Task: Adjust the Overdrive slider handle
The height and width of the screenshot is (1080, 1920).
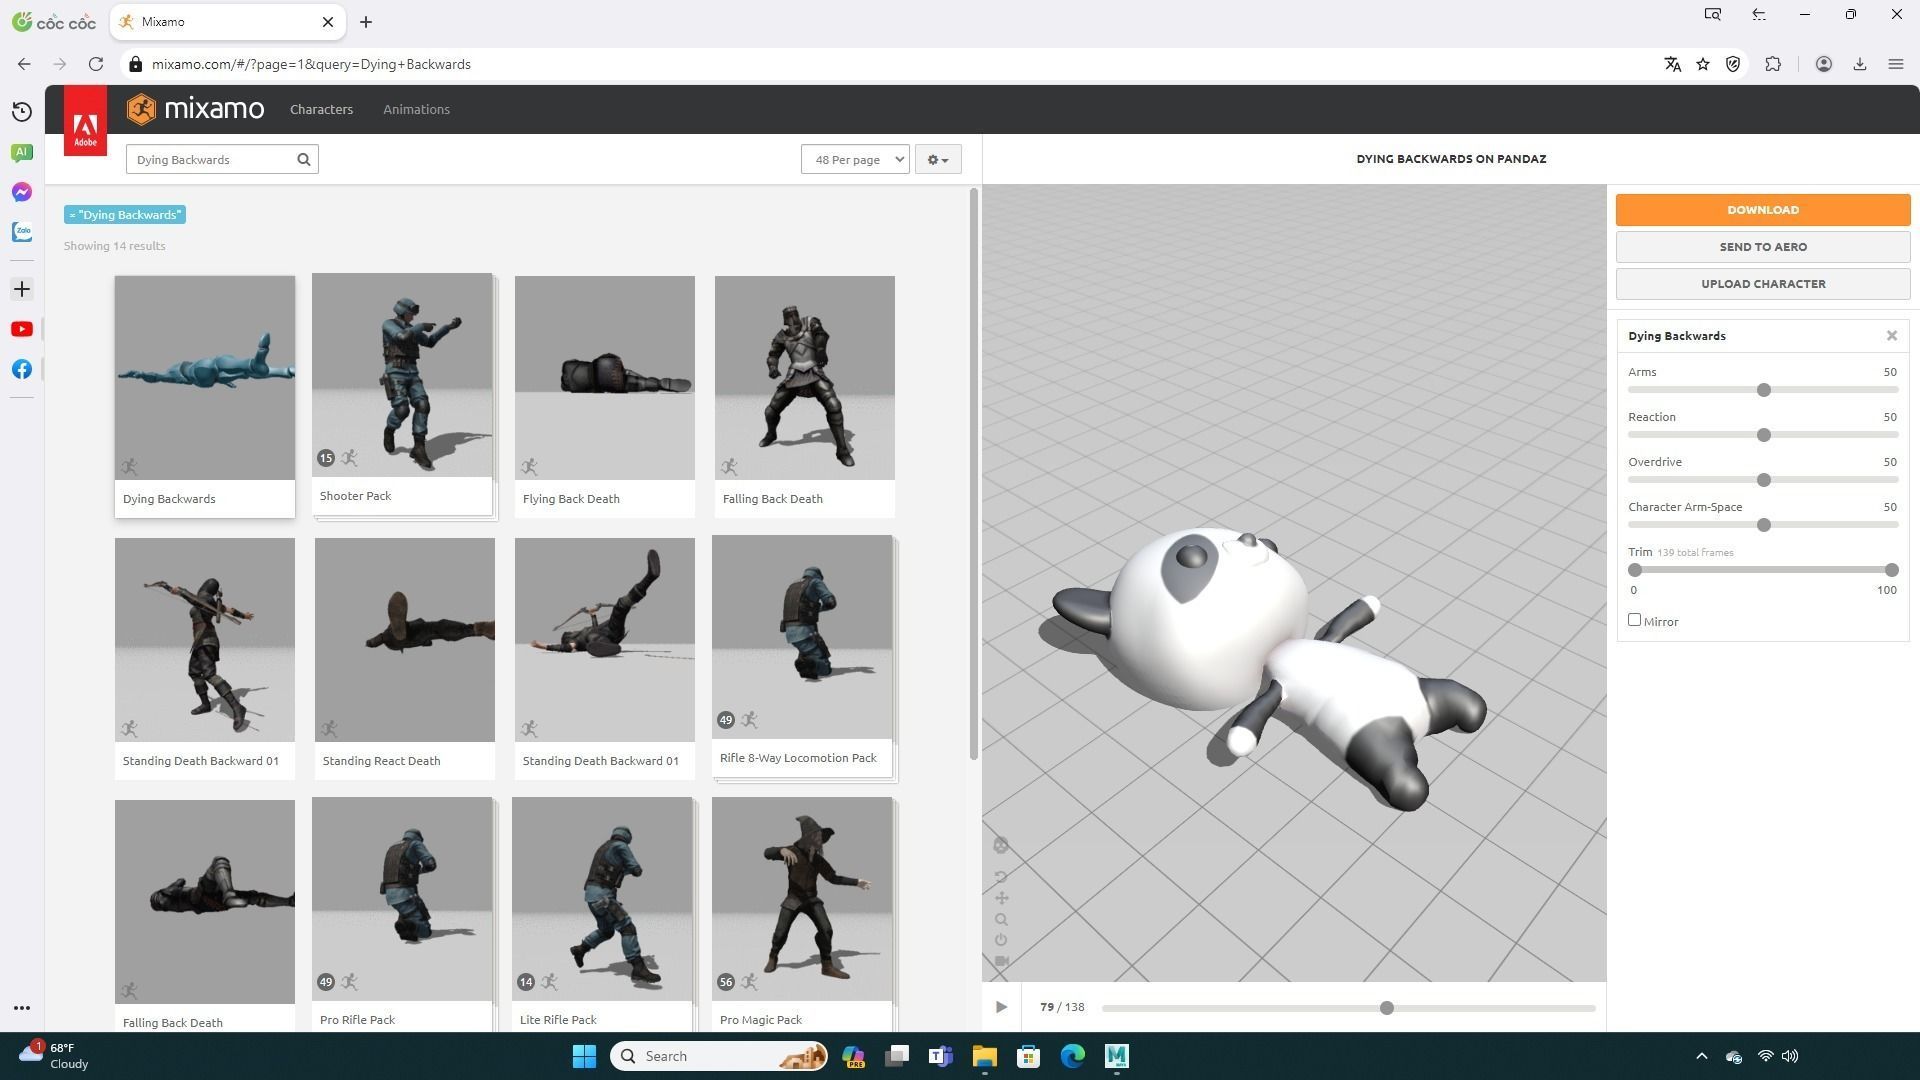Action: pyautogui.click(x=1764, y=480)
